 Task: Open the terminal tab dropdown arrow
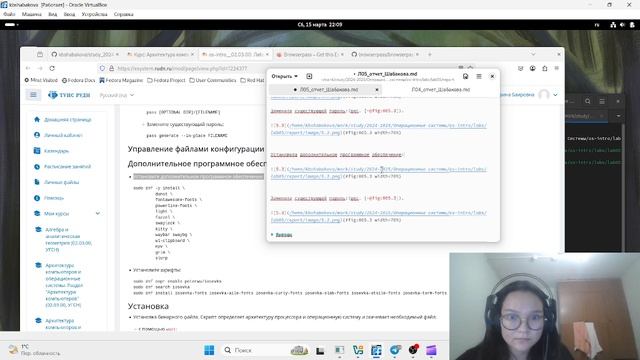pyautogui.click(x=618, y=116)
